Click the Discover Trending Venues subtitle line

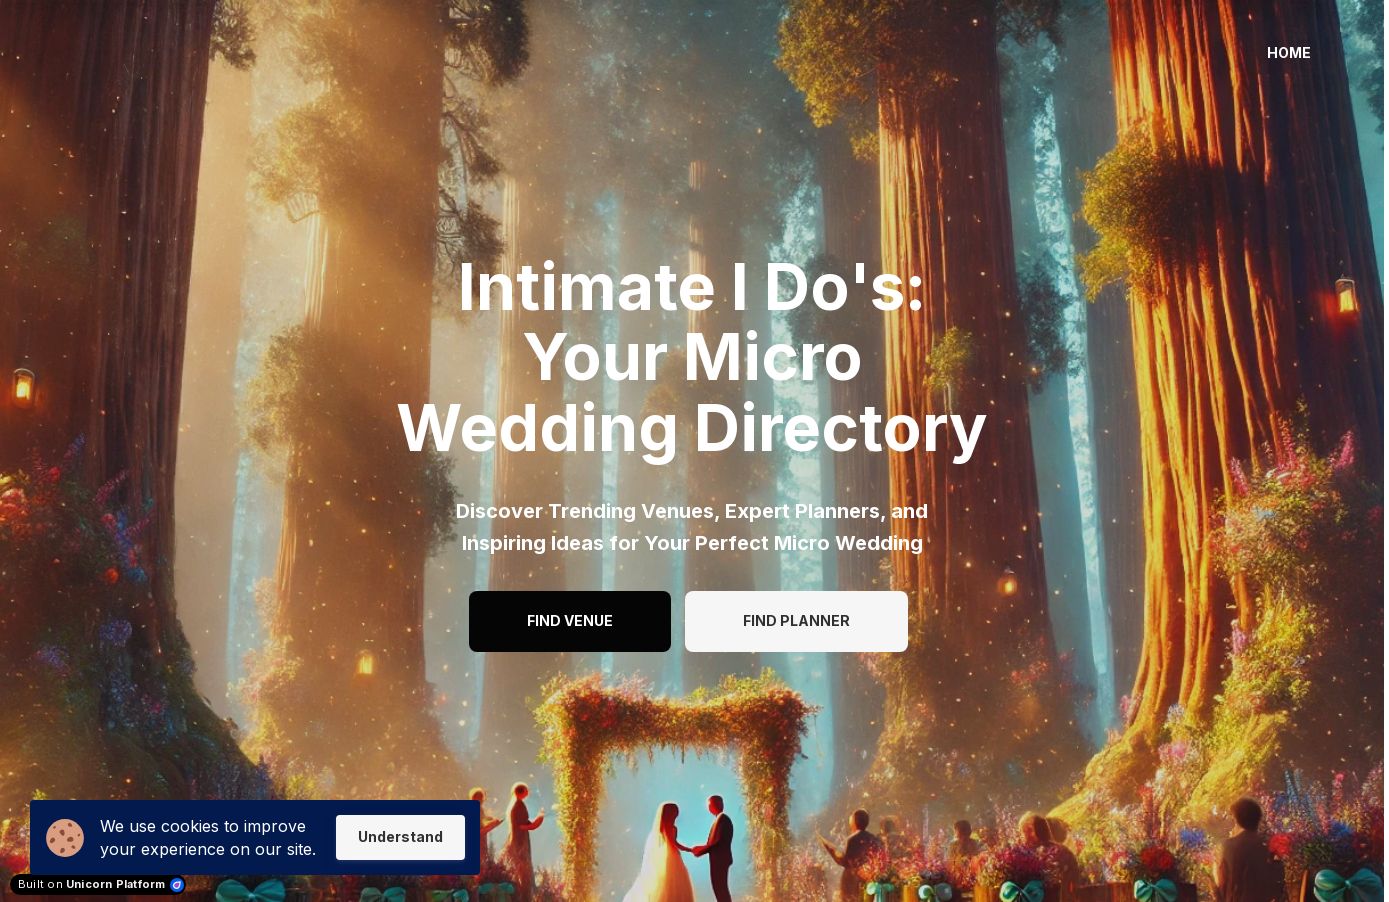click(x=691, y=511)
